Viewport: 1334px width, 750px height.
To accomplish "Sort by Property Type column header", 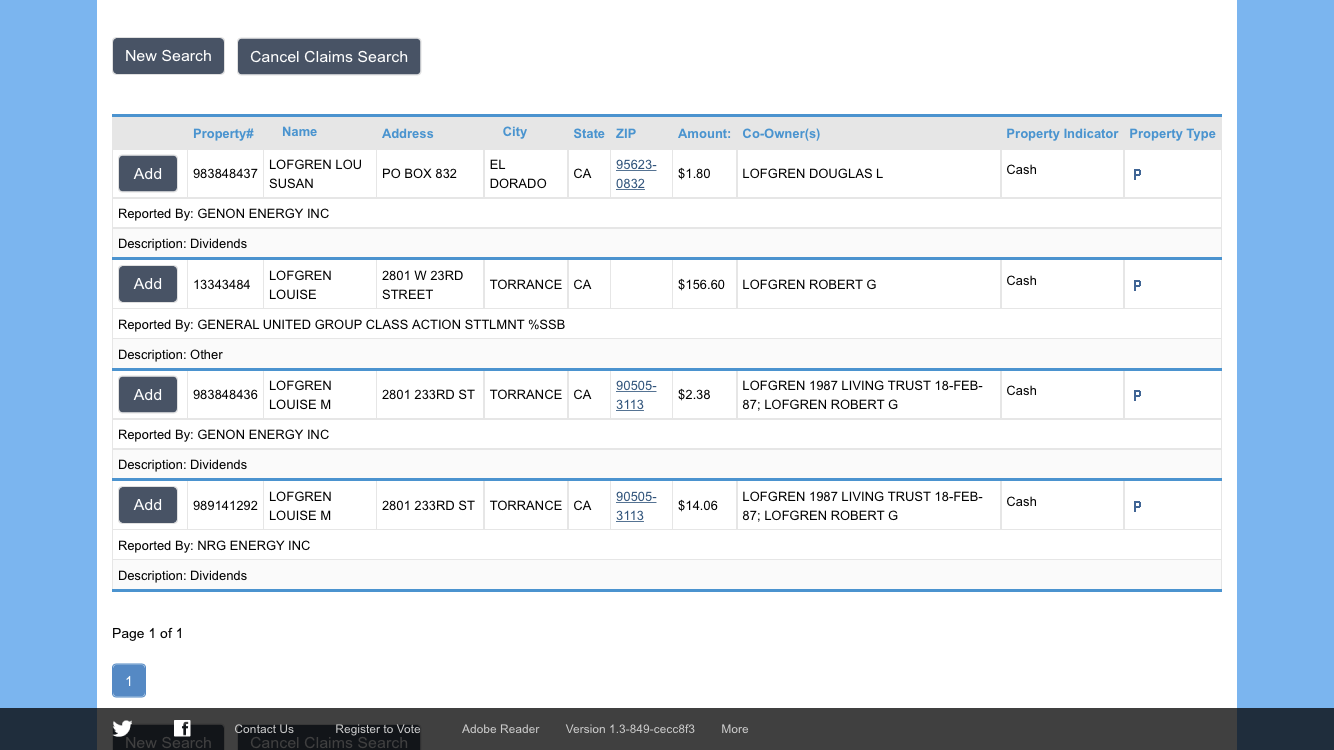I will 1172,133.
